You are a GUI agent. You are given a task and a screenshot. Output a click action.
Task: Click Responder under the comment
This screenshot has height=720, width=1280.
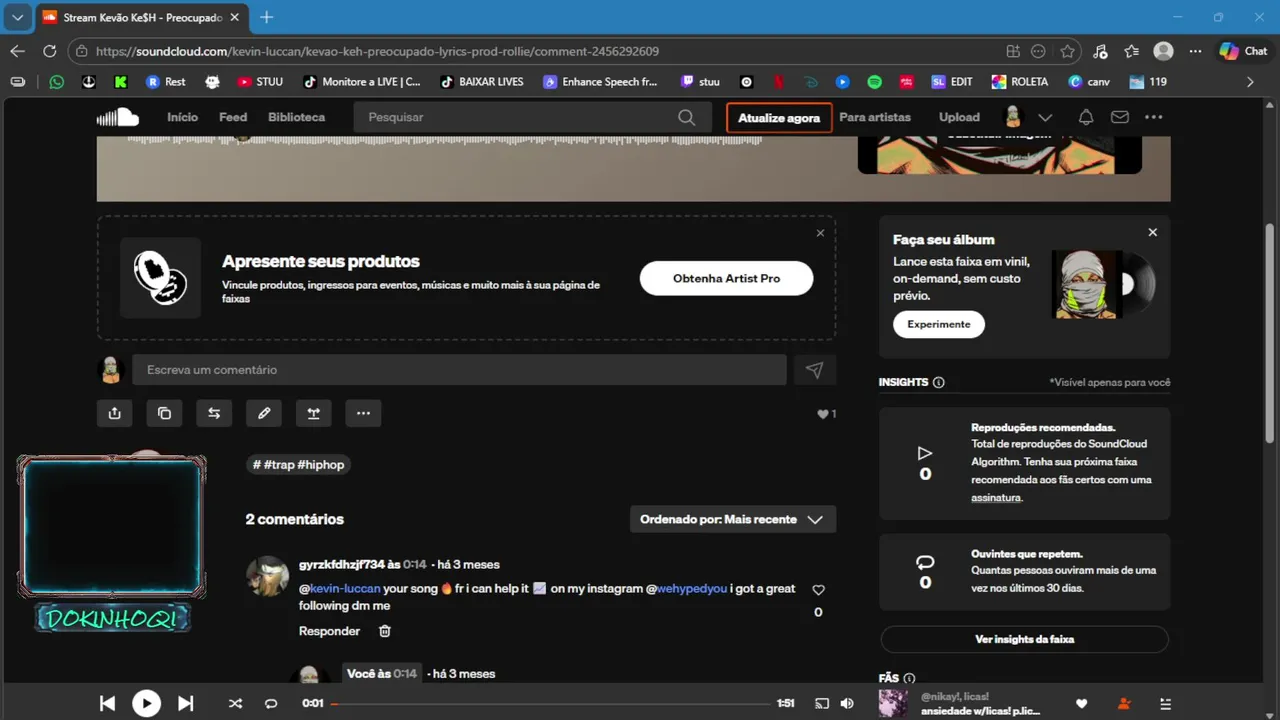pyautogui.click(x=329, y=631)
